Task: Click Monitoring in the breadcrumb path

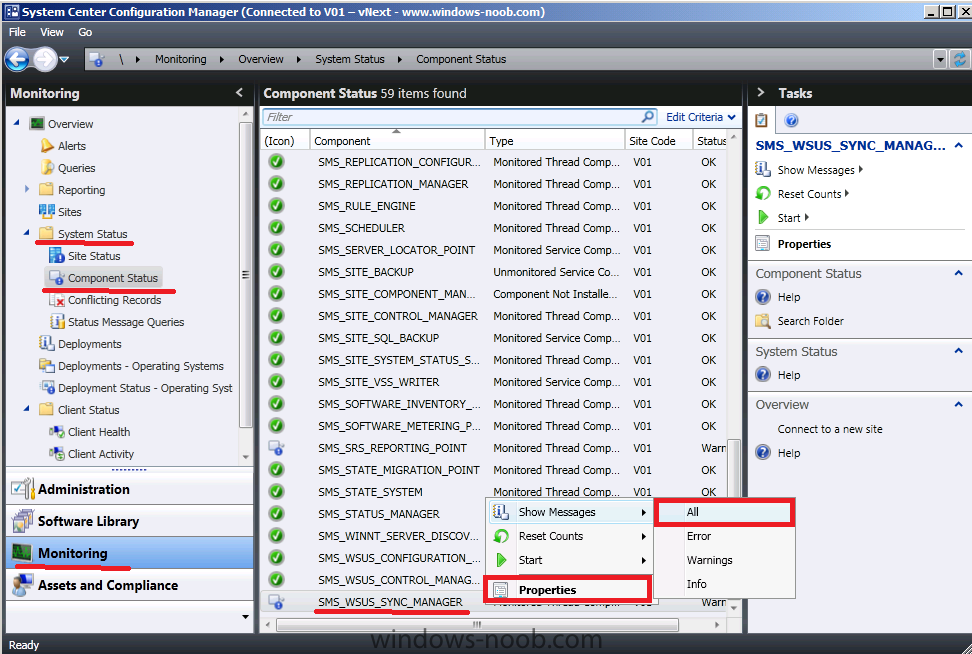Action: tap(180, 60)
